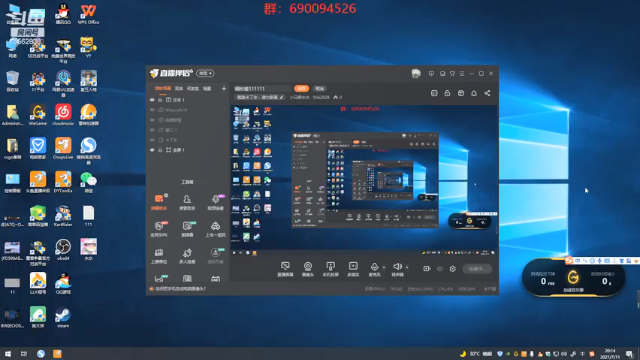
Task: Open the KartRider desktop shortcut
Action: 63,216
